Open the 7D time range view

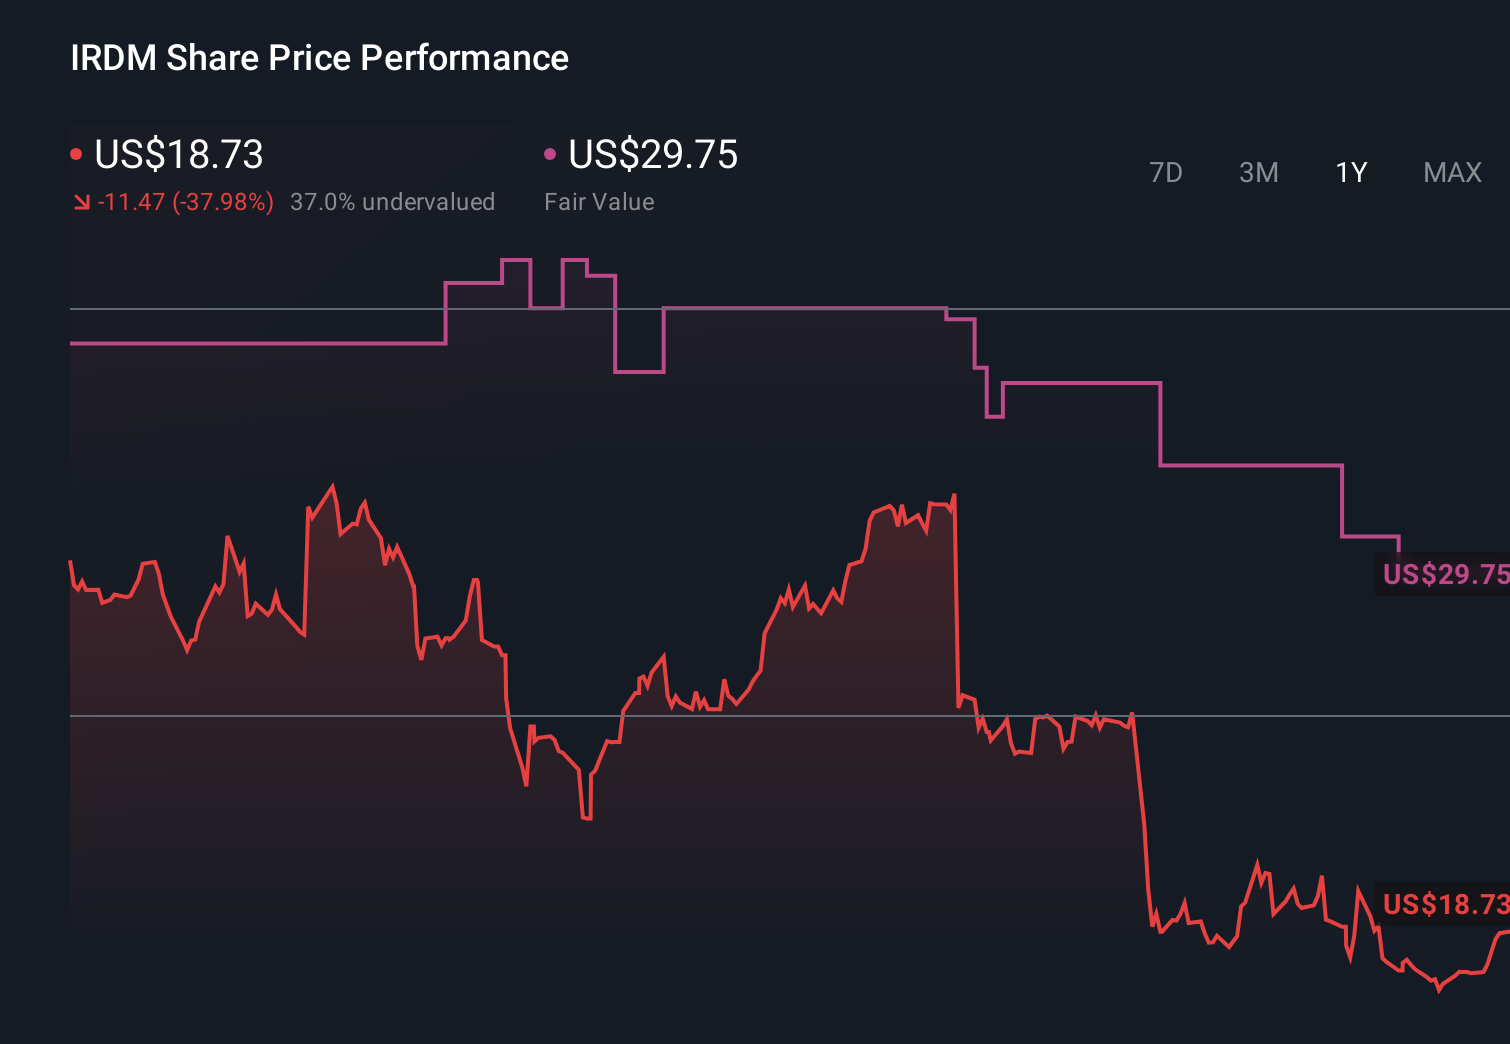pyautogui.click(x=1166, y=172)
